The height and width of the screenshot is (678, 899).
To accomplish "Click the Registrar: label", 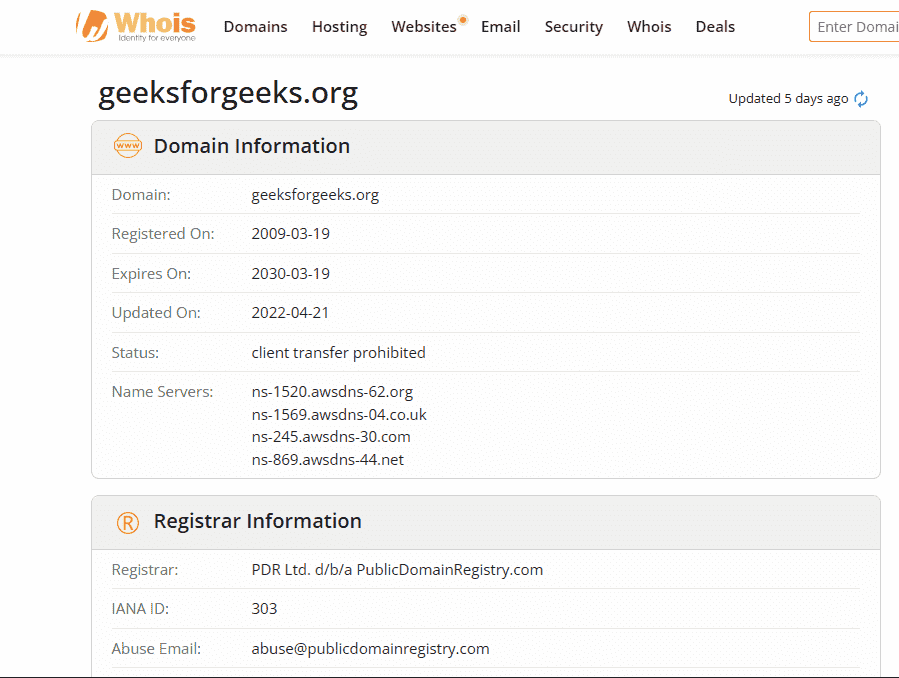I will [145, 570].
